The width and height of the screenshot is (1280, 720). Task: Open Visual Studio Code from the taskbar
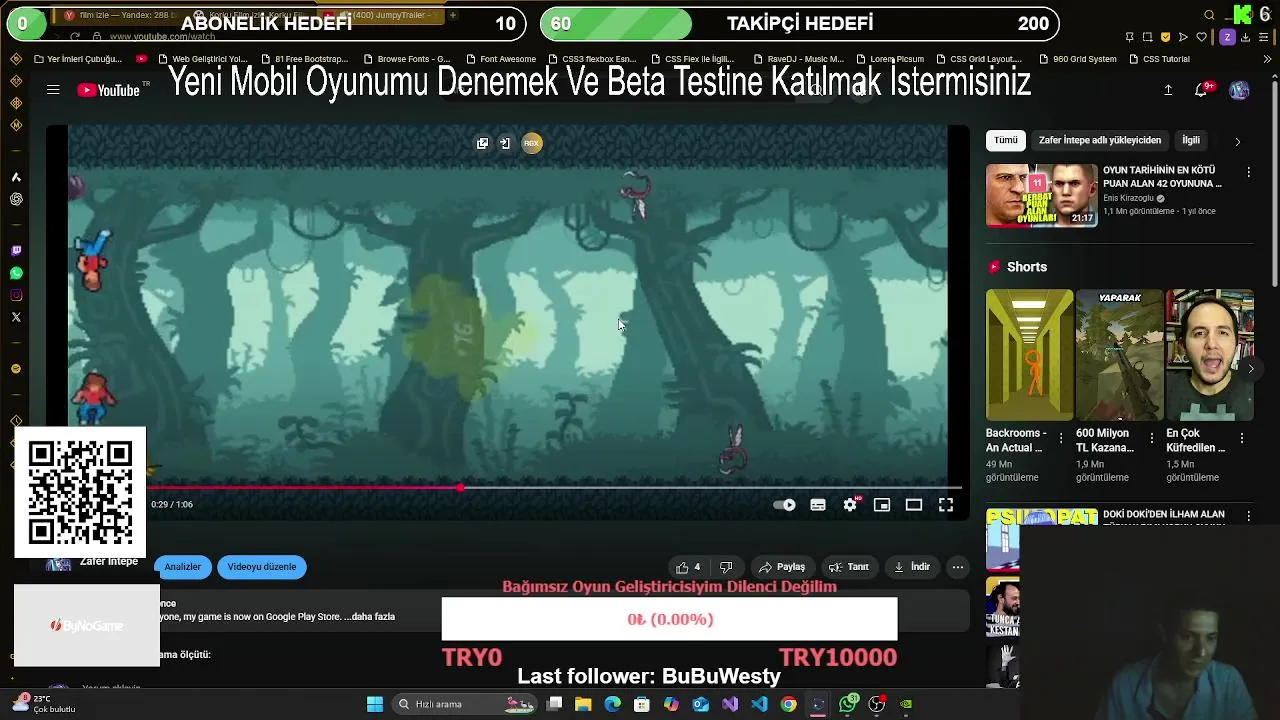coord(759,704)
